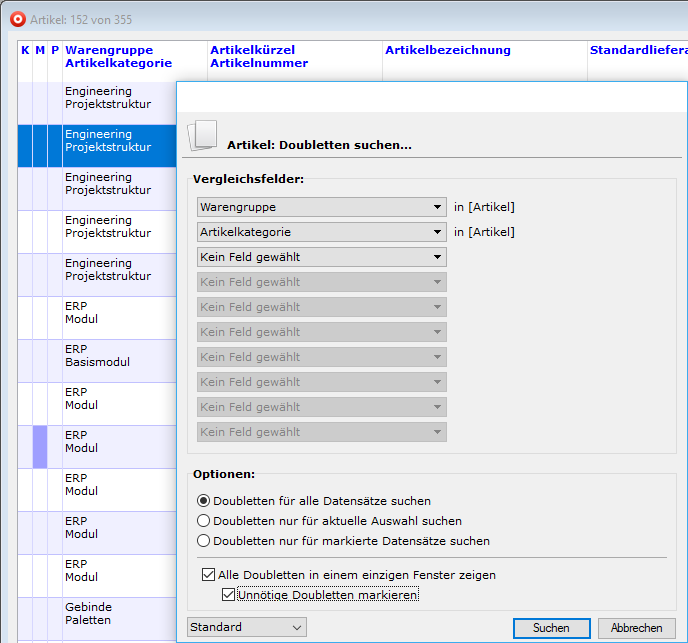Select 'Doubletten nur für markierte Datensätze suchen'
This screenshot has height=643, width=688.
click(x=204, y=541)
